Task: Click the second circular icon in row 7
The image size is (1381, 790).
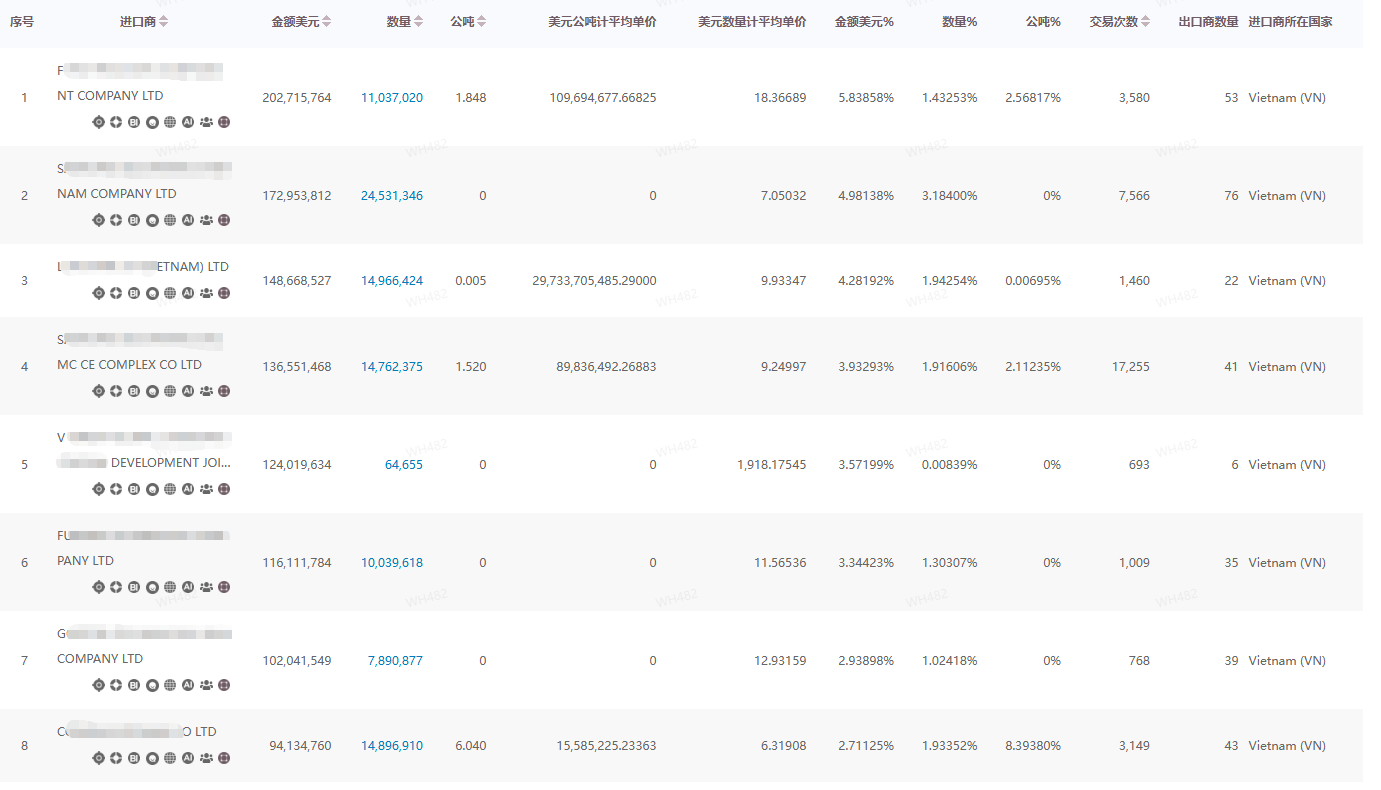Action: tap(116, 685)
